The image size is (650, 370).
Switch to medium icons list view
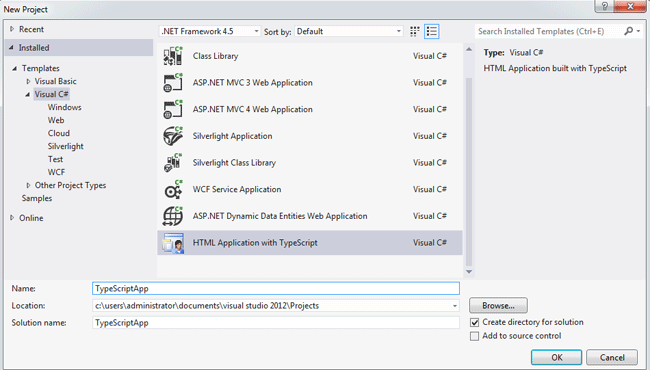pos(432,31)
